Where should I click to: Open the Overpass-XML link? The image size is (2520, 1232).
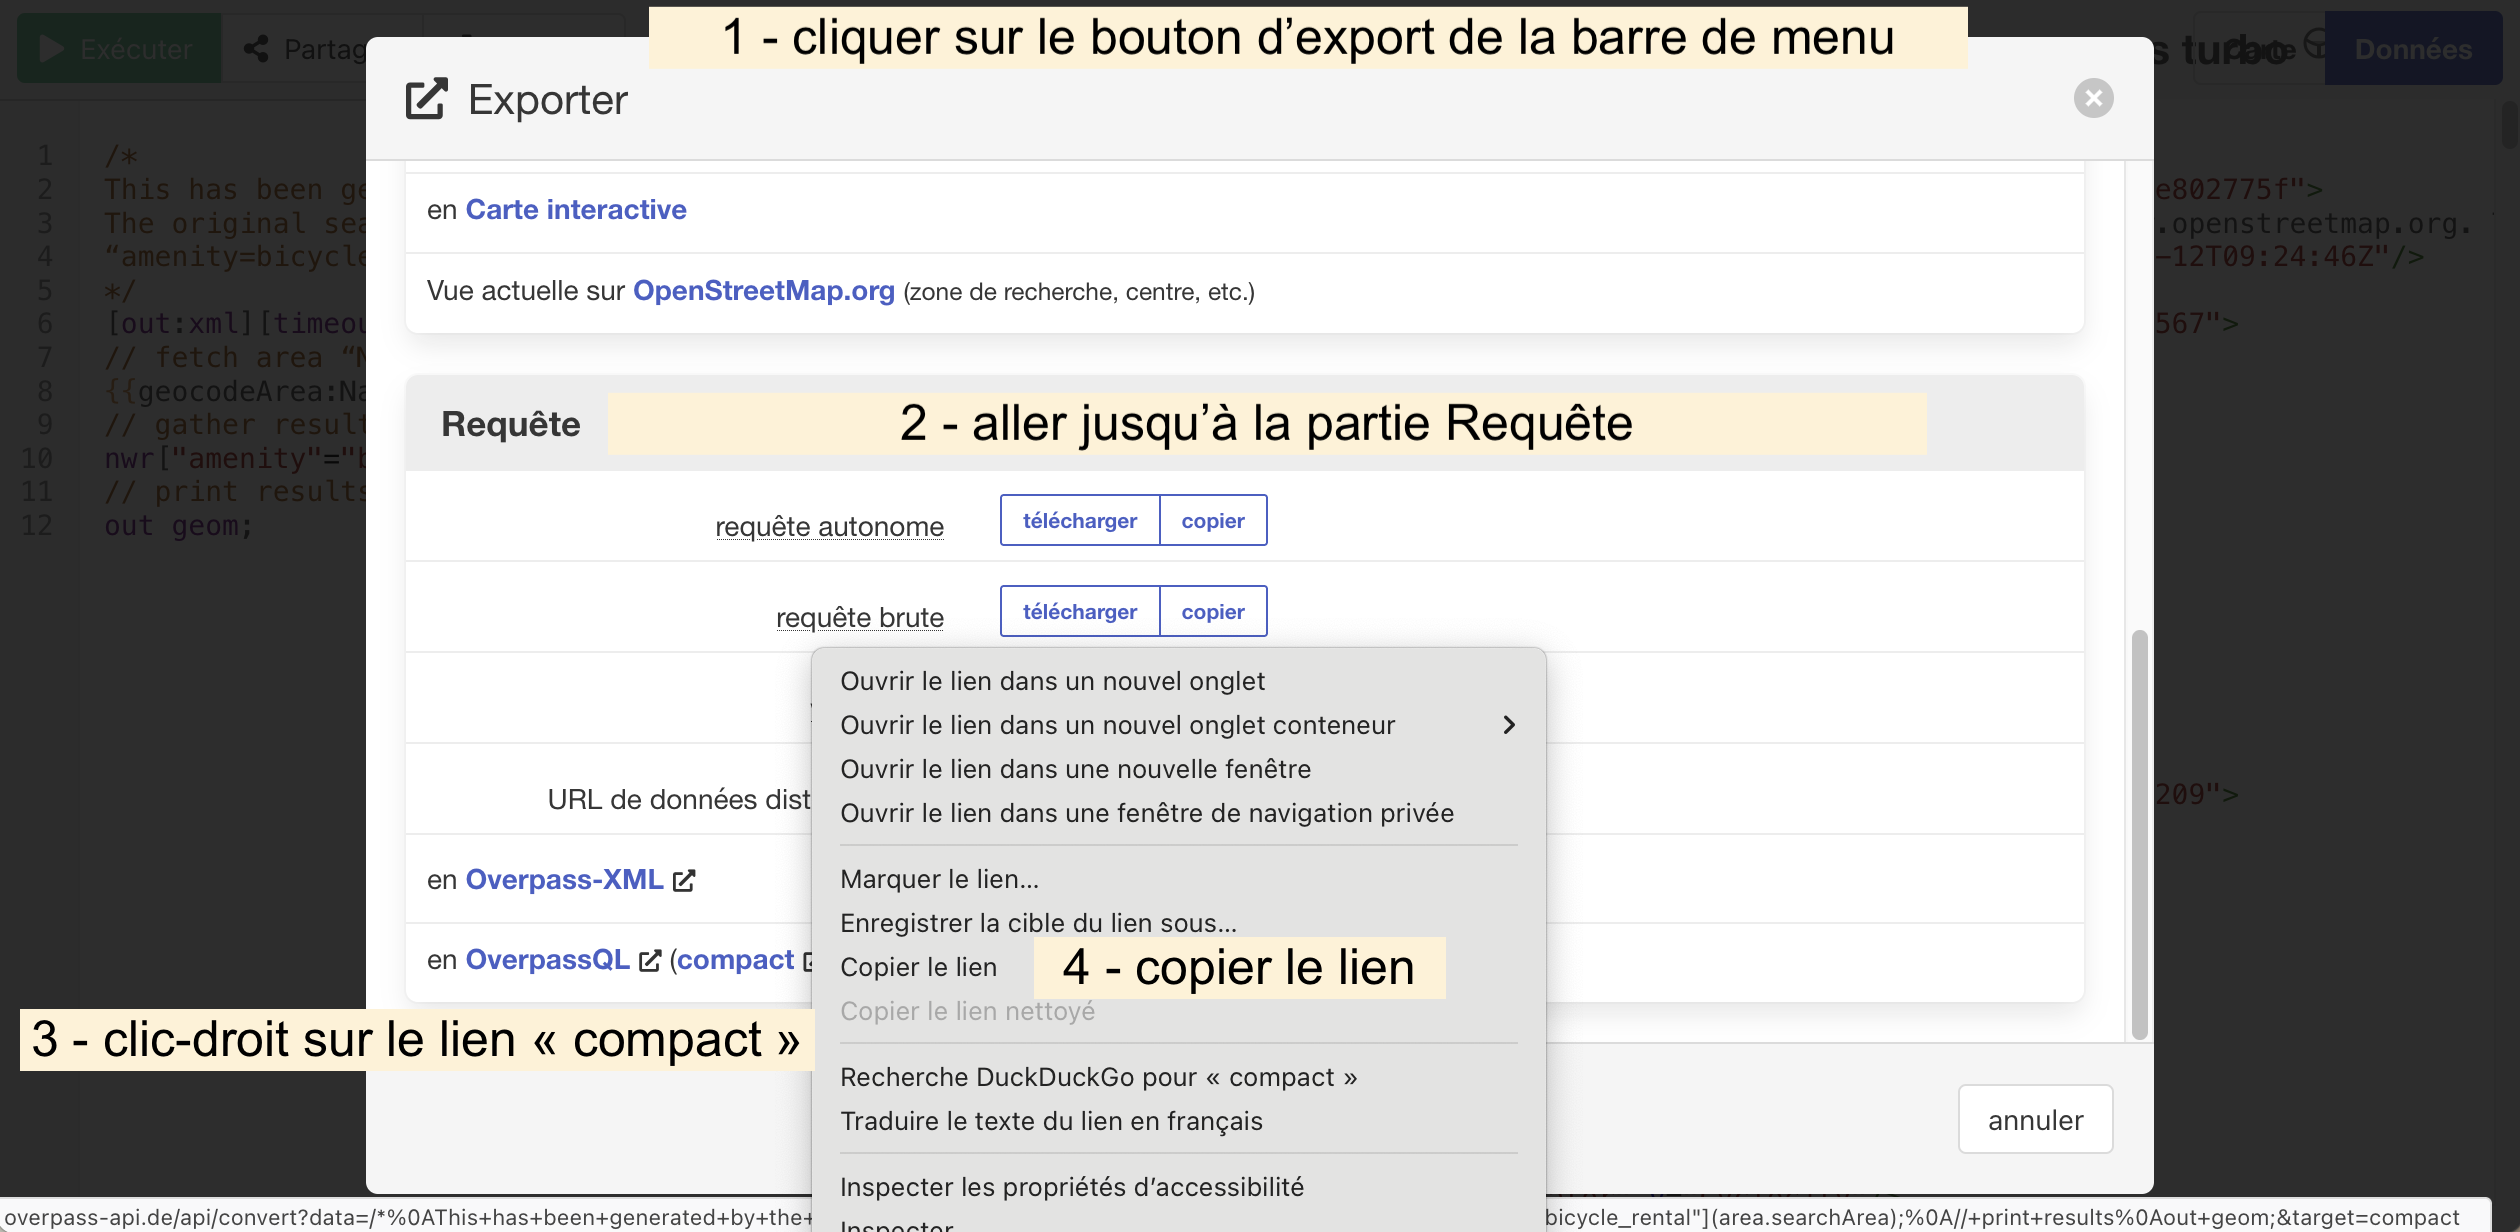pyautogui.click(x=565, y=879)
